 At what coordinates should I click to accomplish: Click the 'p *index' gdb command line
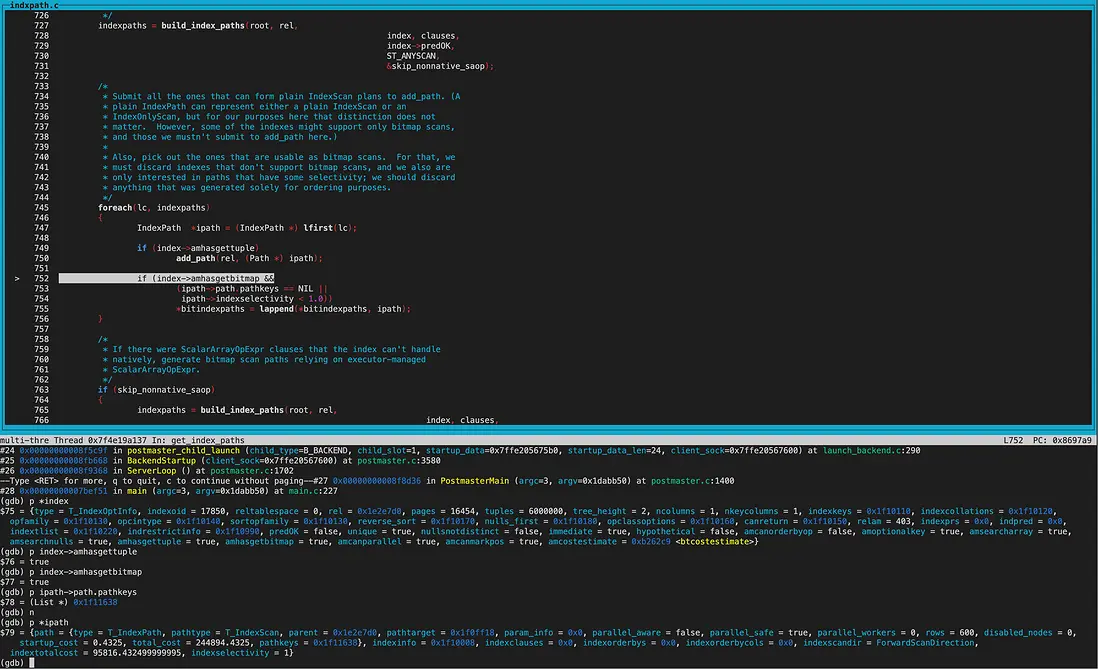[32, 501]
